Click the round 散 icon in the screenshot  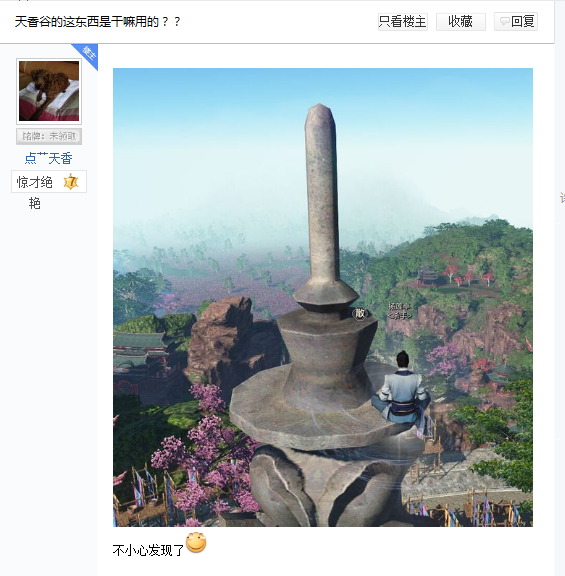359,313
